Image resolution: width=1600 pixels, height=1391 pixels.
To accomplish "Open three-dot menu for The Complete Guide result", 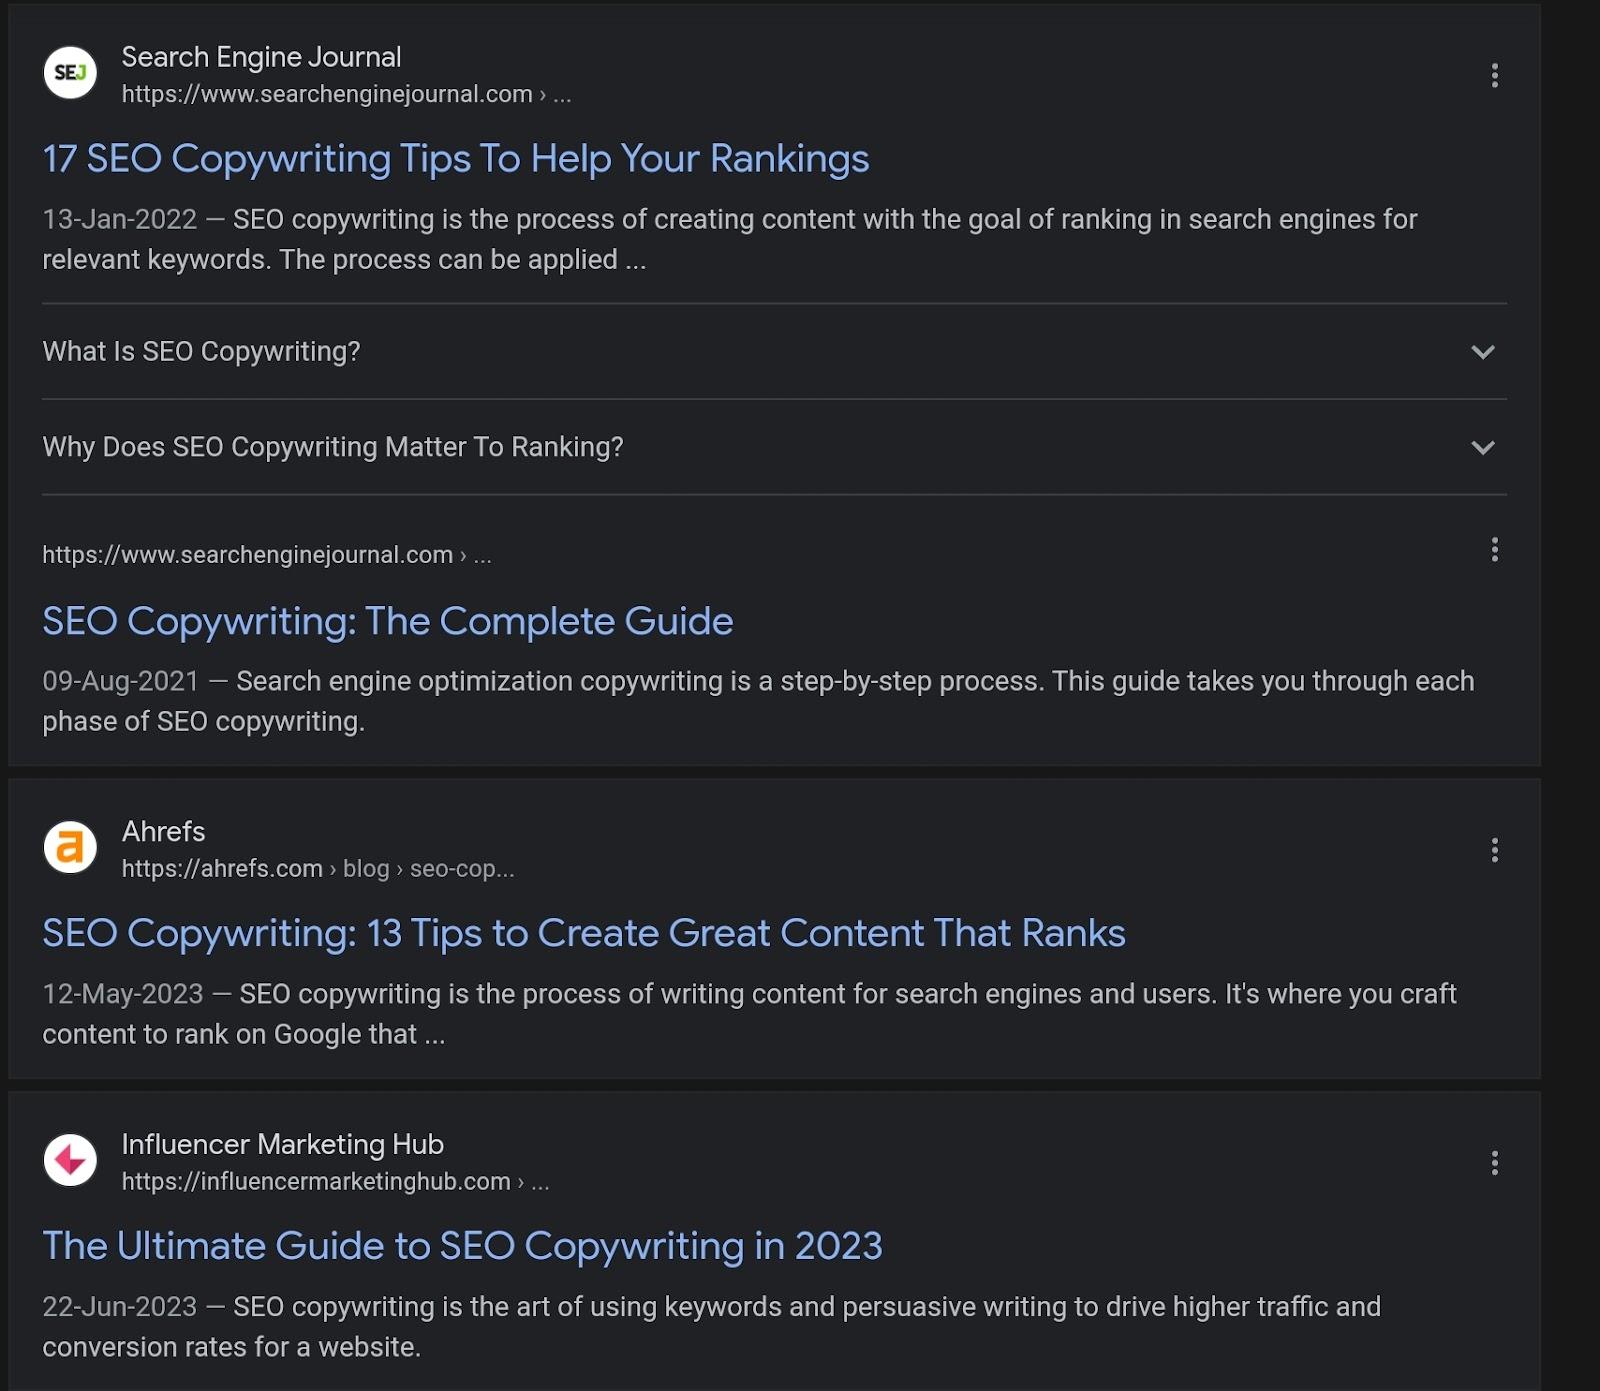I will (x=1494, y=549).
